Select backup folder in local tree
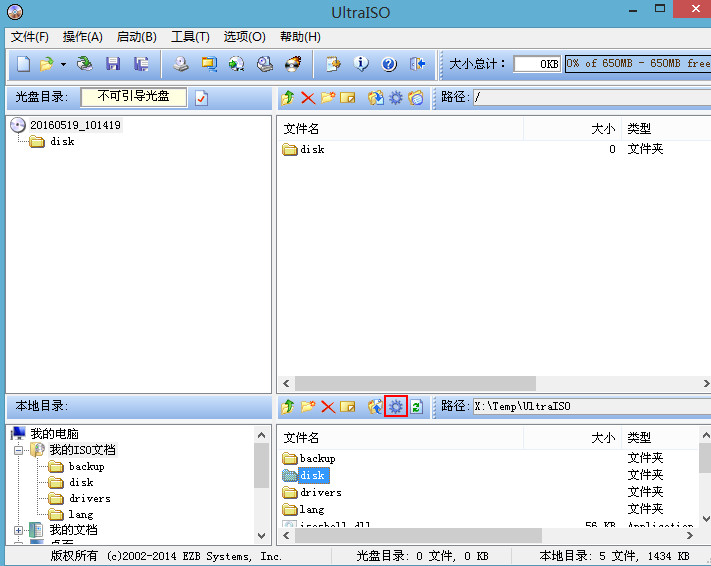 point(87,466)
